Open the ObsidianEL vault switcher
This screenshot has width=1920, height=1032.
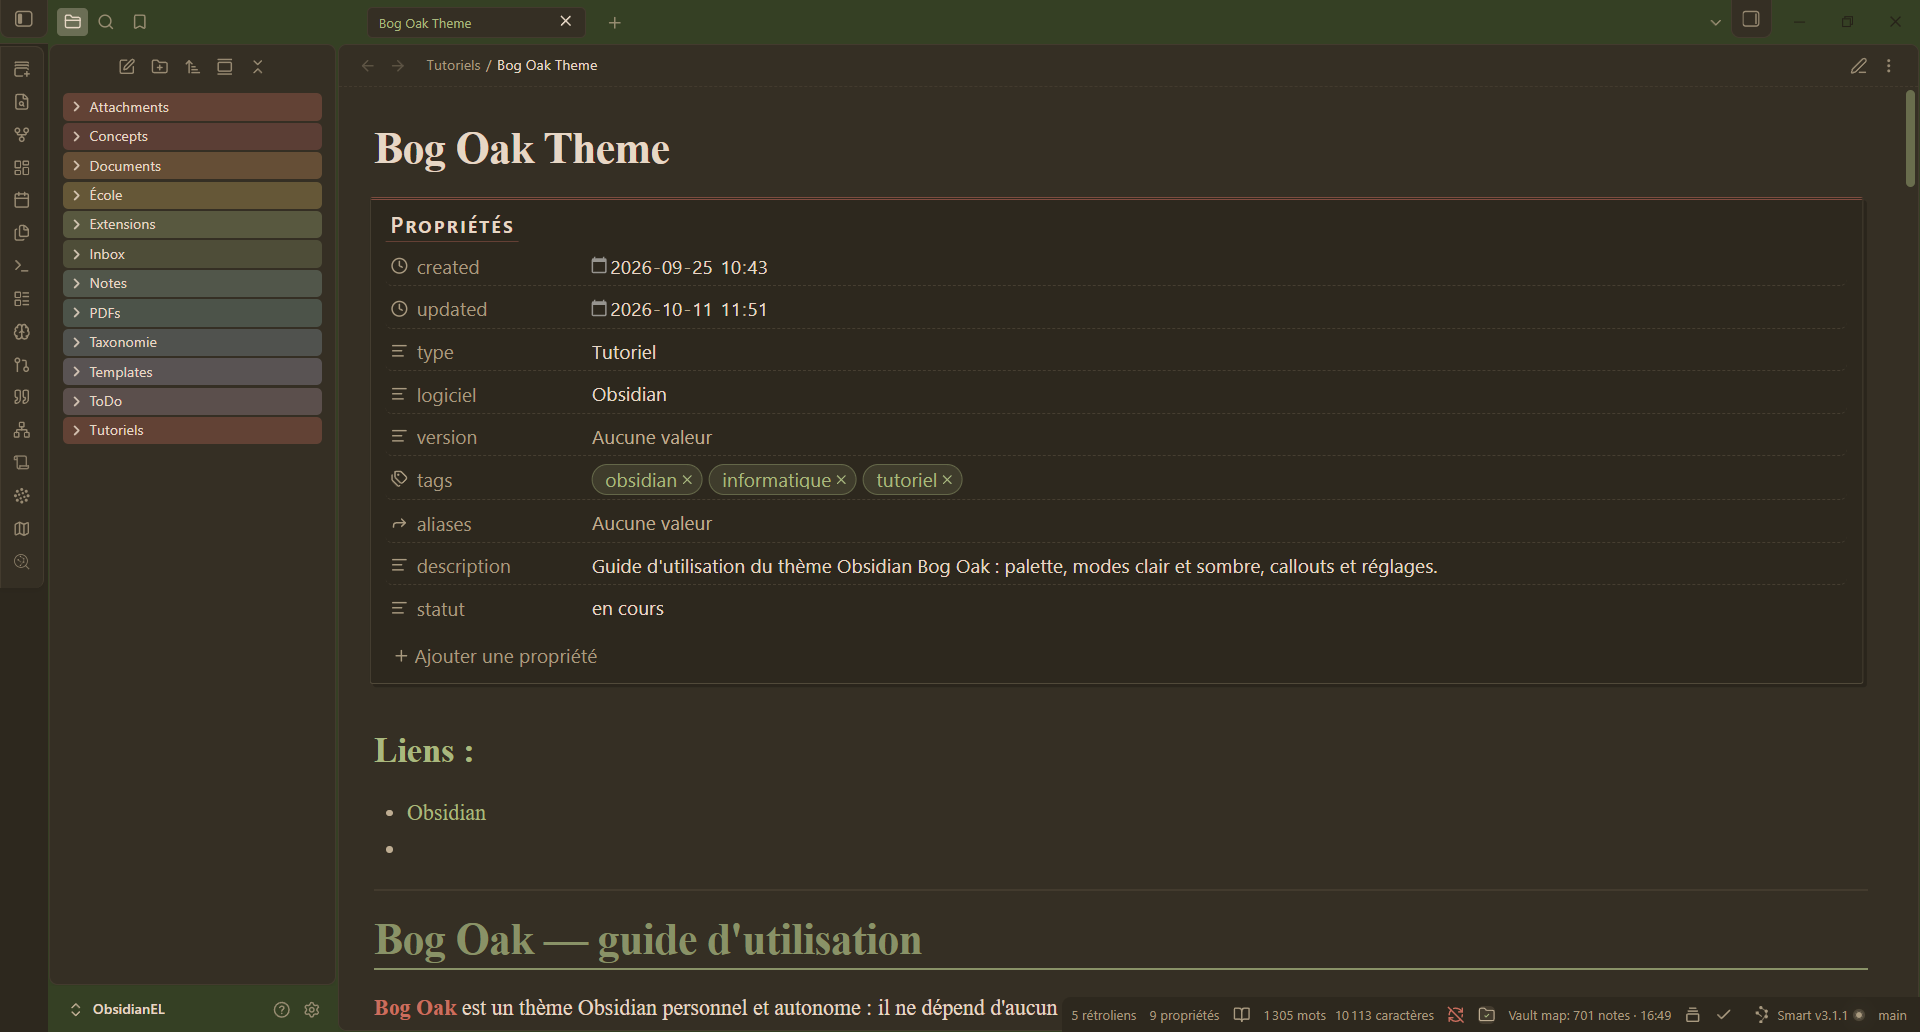point(118,1010)
